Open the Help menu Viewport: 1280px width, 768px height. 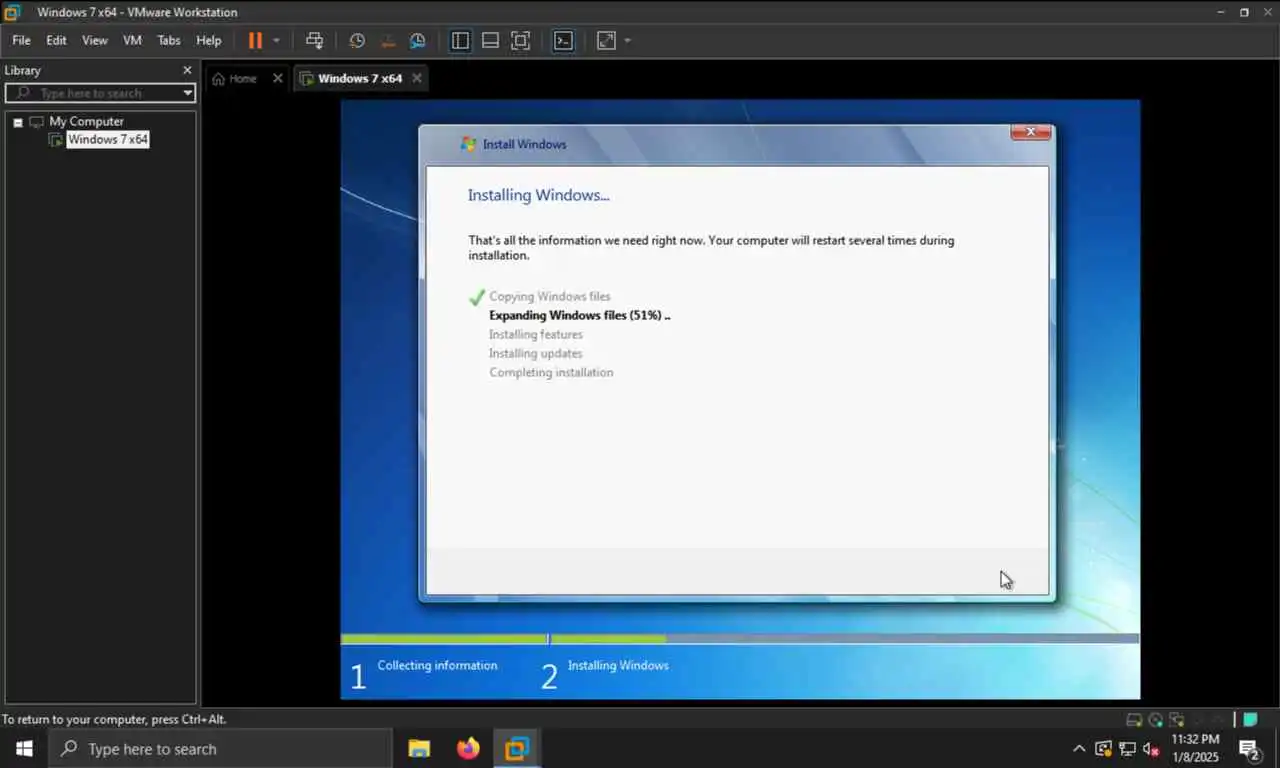[209, 41]
